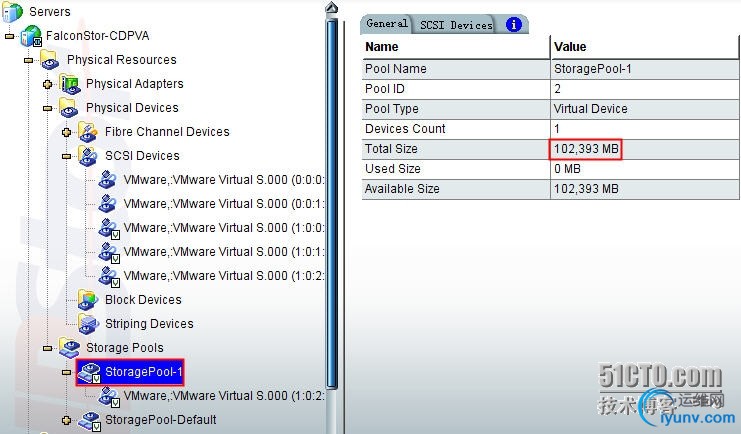Collapse the Storage Pools node
The width and height of the screenshot is (741, 434).
pos(47,348)
